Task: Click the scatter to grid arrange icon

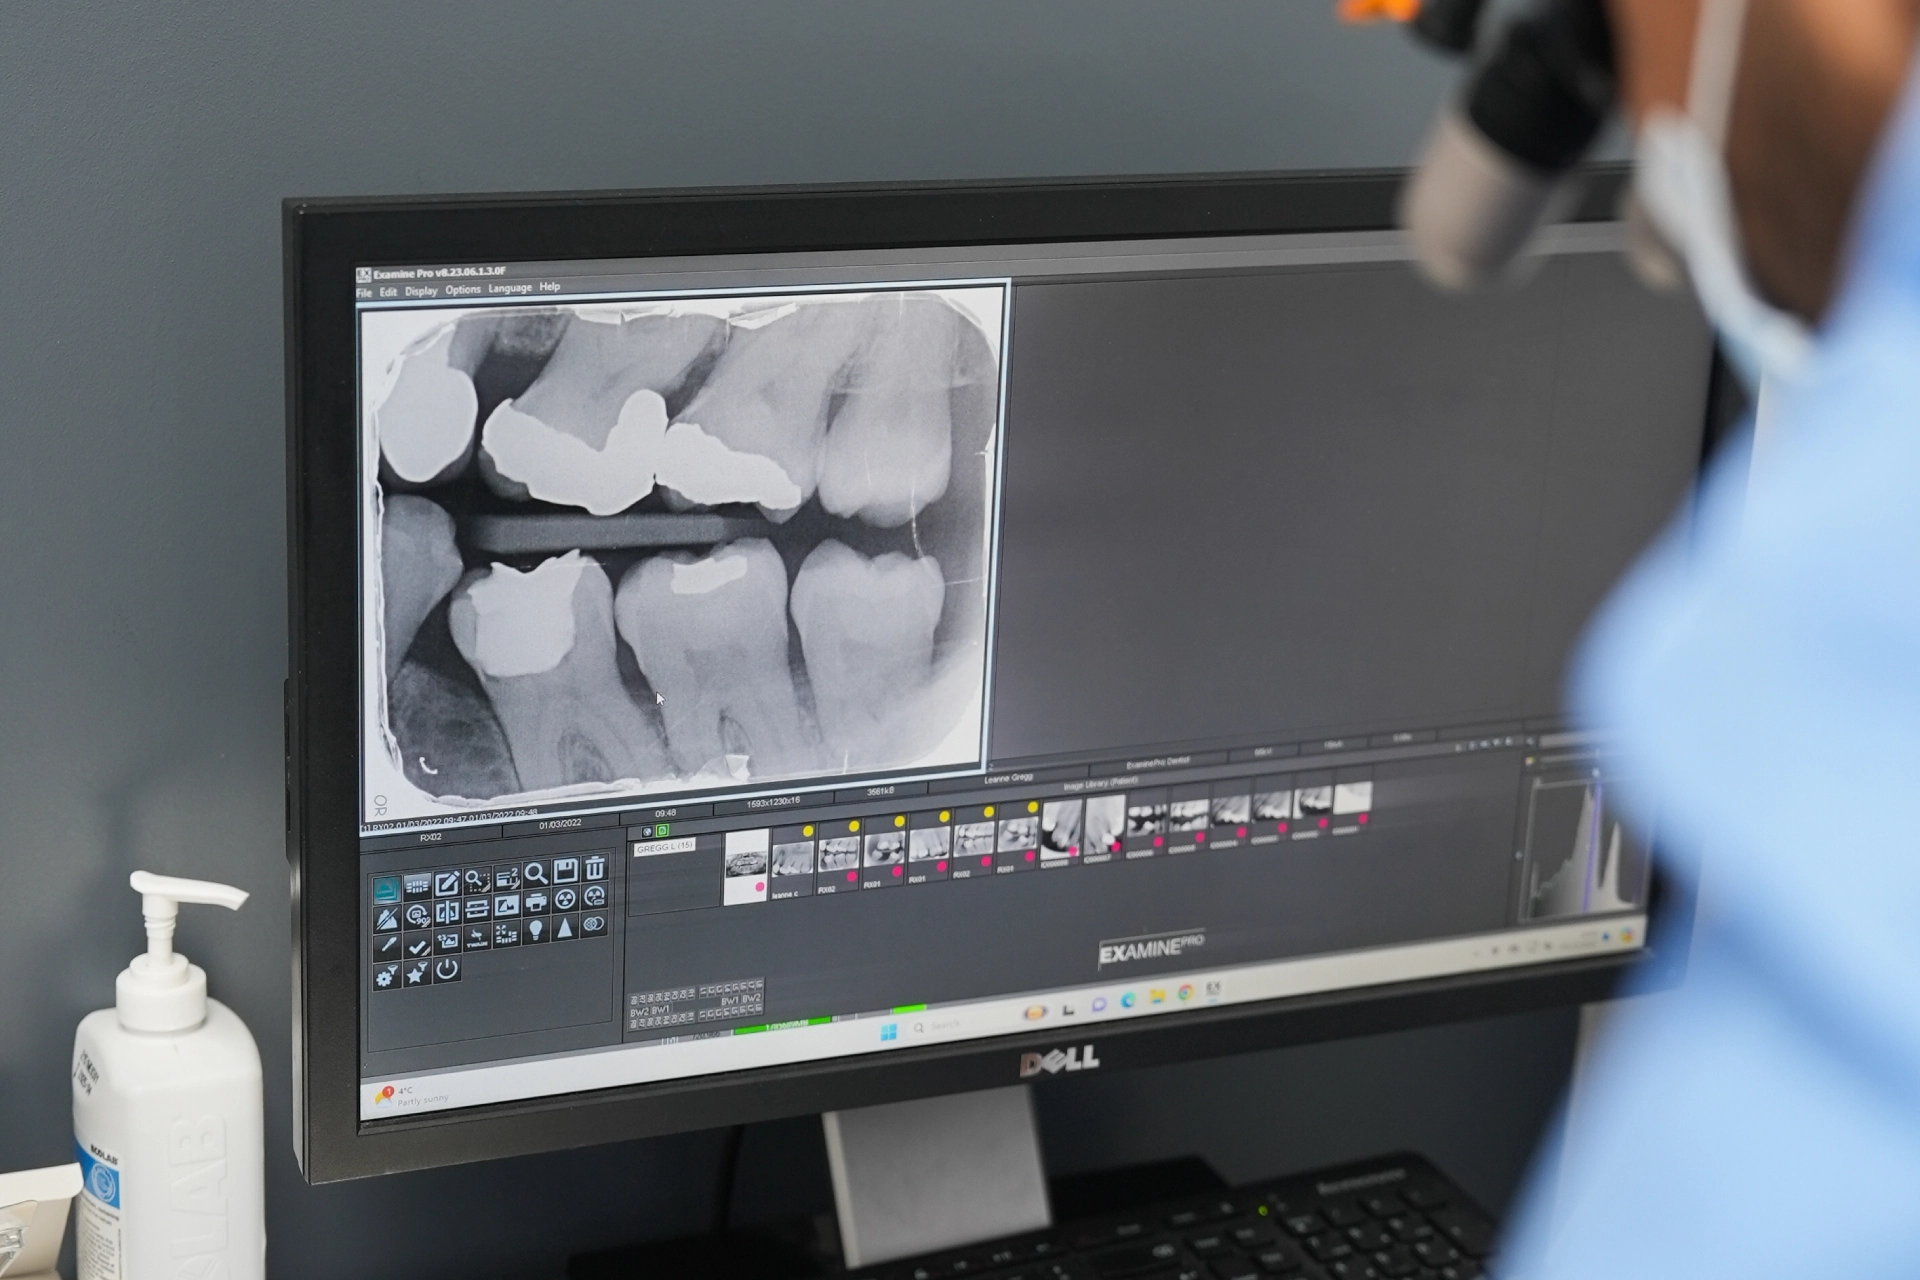Action: tap(507, 934)
